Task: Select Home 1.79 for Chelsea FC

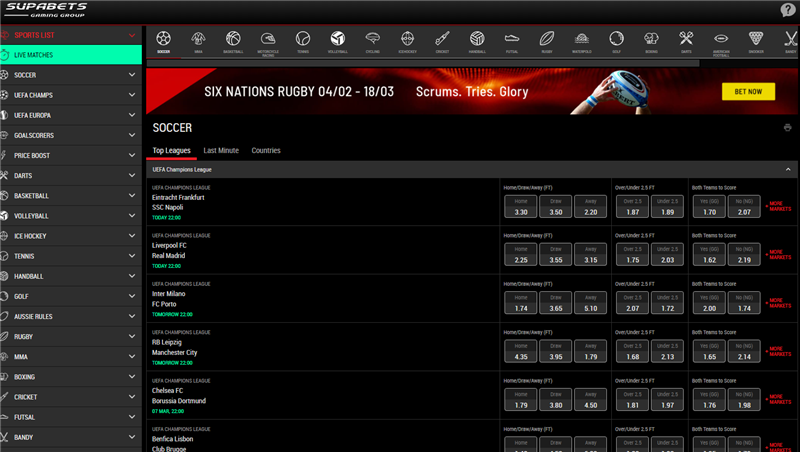Action: (520, 400)
